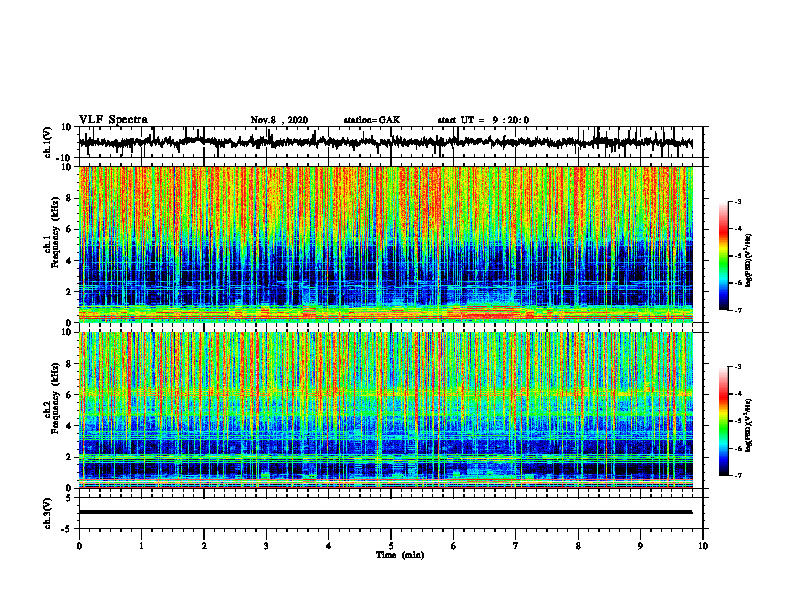Click the "-7" label on ch.2 color scale
Image resolution: width=792 pixels, height=612 pixels.
[738, 476]
